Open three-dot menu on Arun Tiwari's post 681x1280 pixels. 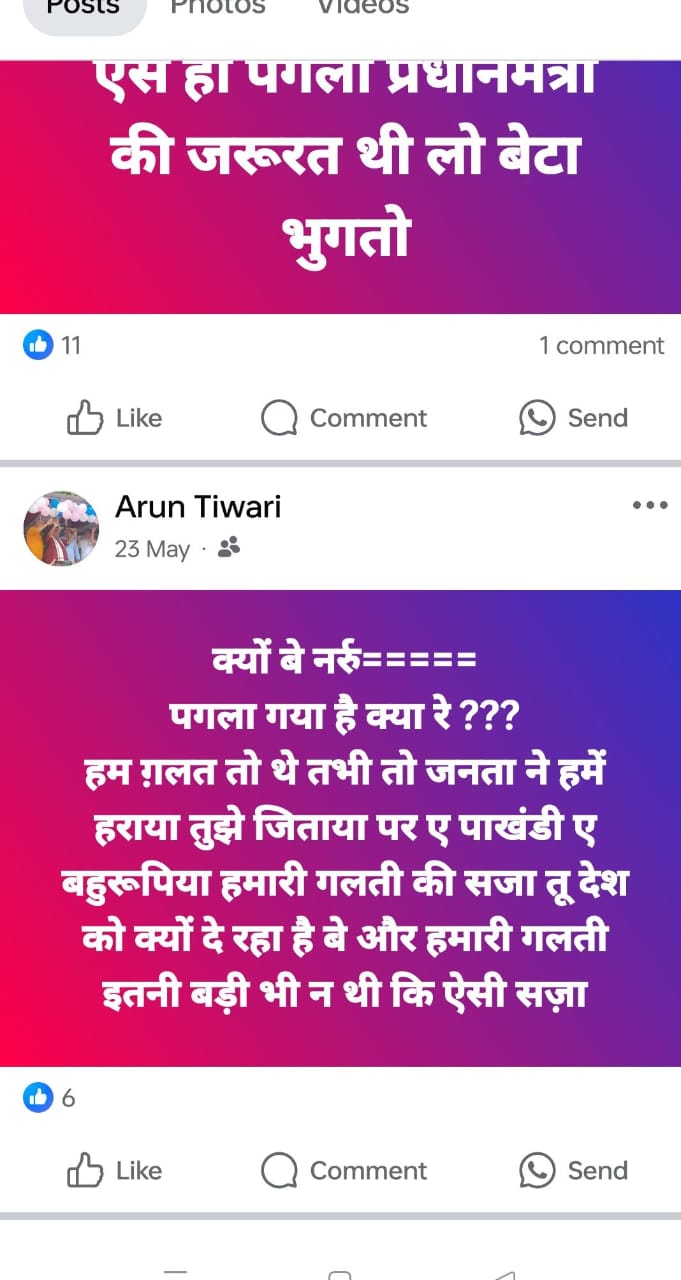click(x=650, y=505)
